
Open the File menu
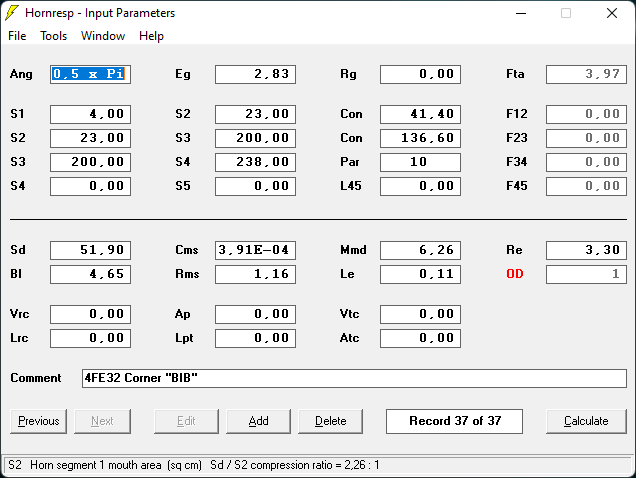pyautogui.click(x=17, y=36)
